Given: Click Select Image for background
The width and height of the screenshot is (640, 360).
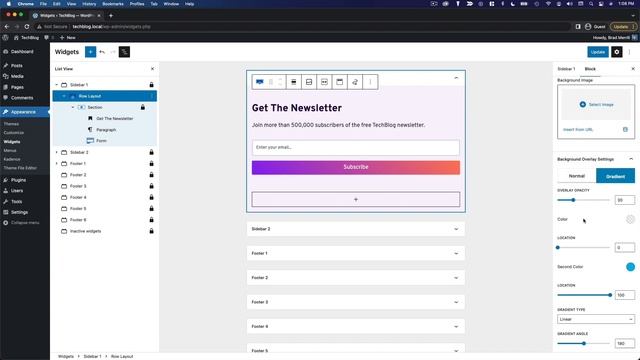Looking at the screenshot, I should 596,104.
